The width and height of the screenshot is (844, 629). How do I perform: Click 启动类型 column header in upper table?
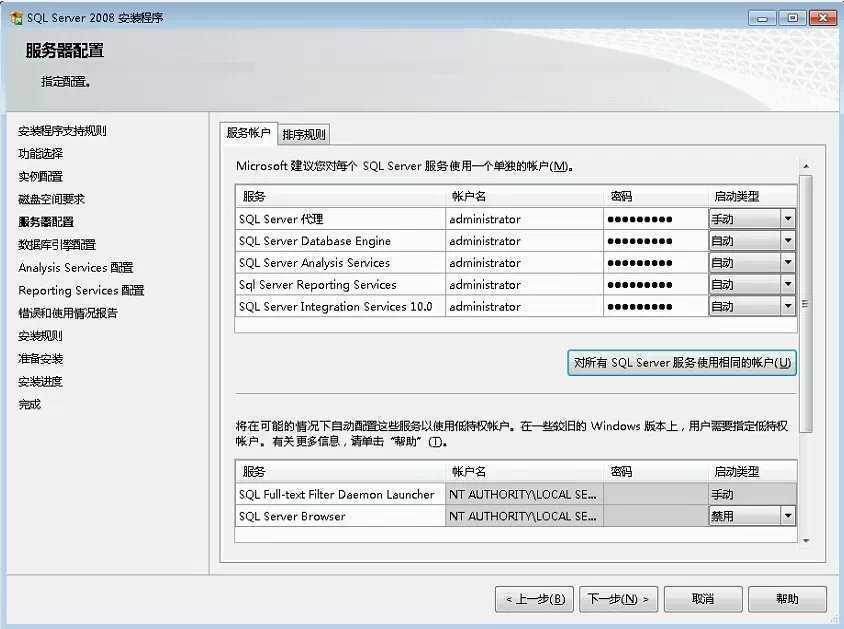pyautogui.click(x=752, y=196)
